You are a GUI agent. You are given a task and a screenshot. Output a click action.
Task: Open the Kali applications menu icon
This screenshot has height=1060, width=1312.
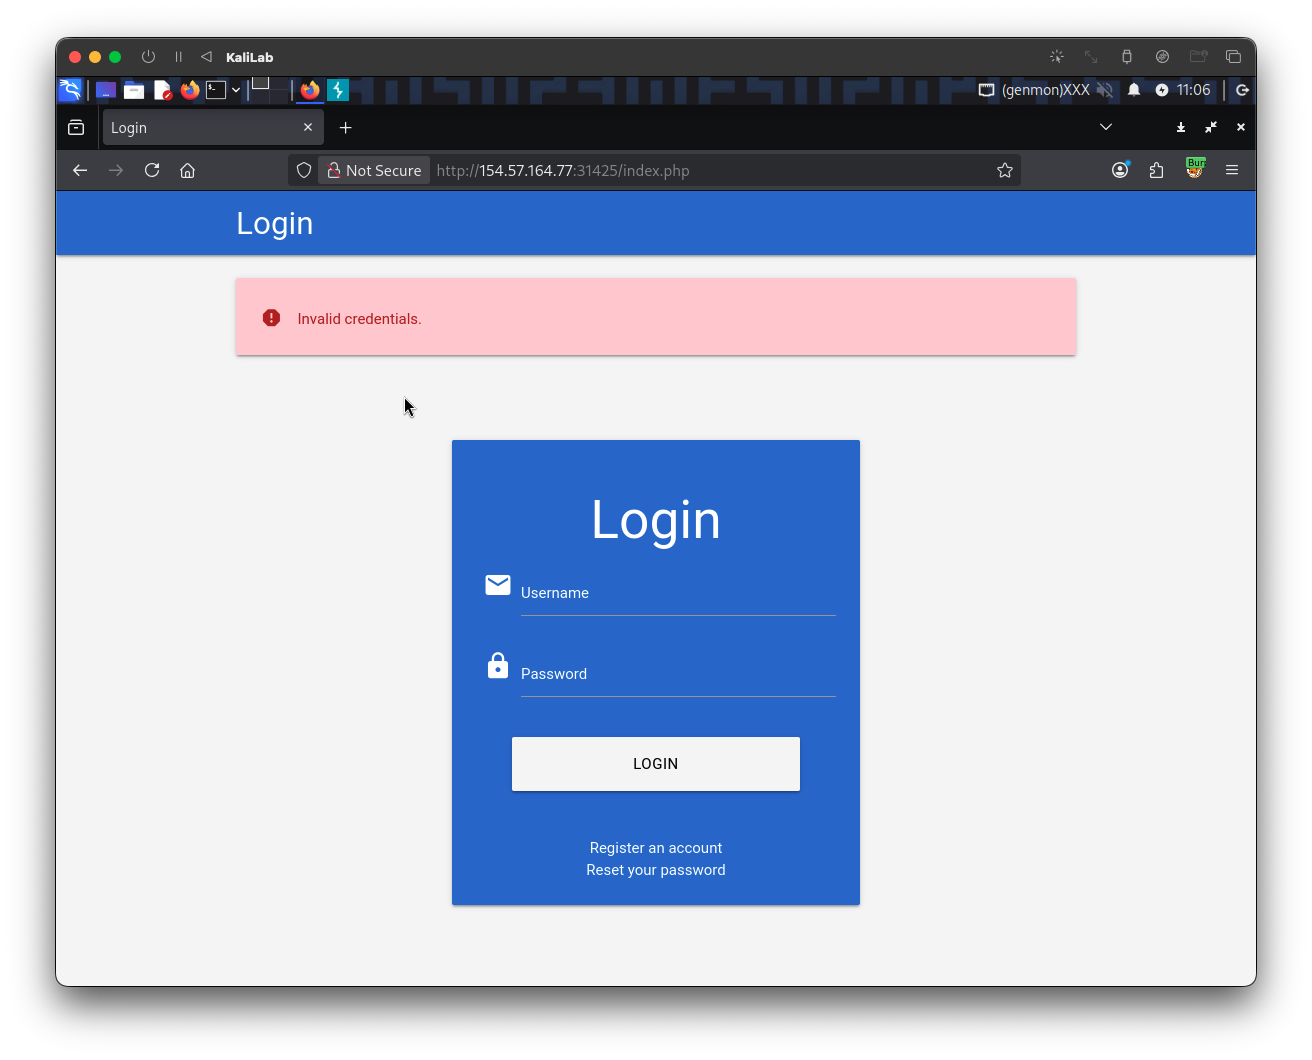pos(70,90)
